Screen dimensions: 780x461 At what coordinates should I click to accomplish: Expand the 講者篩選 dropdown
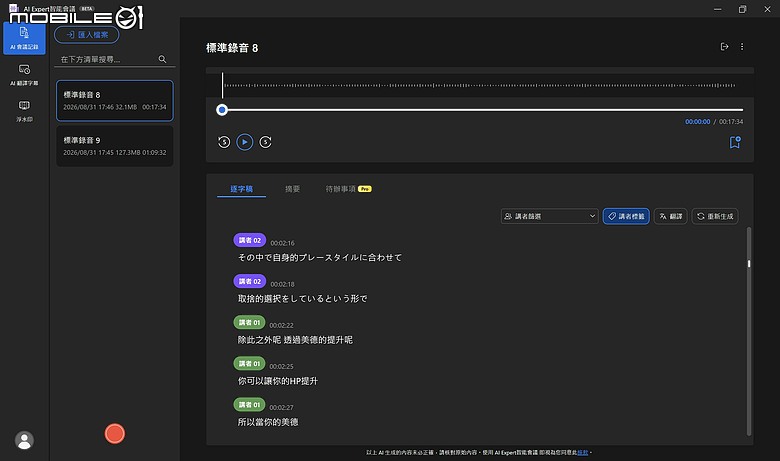549,216
